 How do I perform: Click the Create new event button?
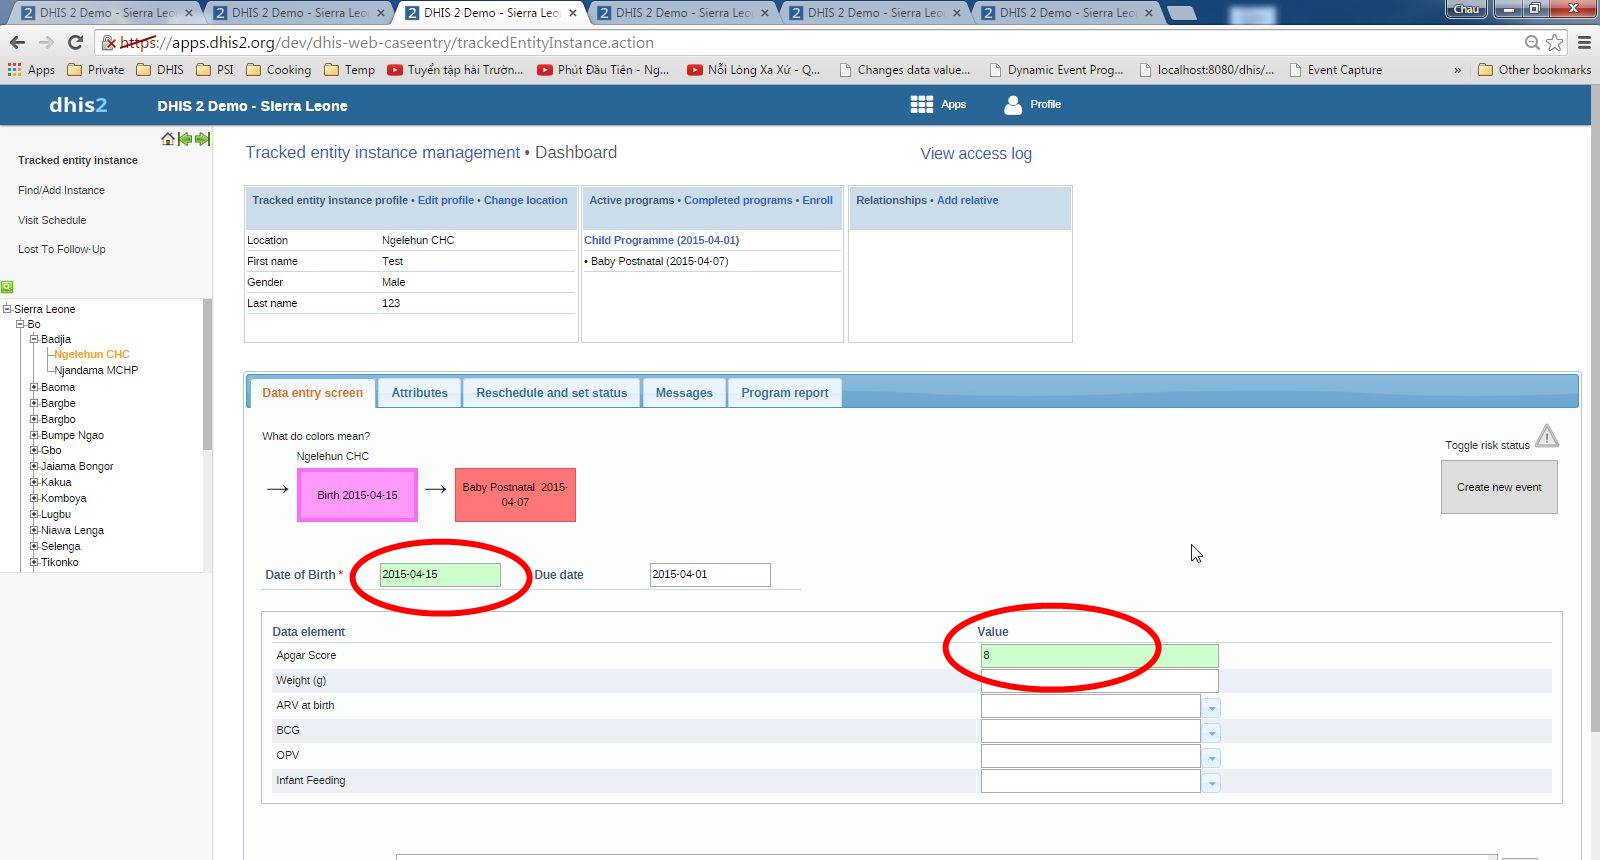point(1498,487)
